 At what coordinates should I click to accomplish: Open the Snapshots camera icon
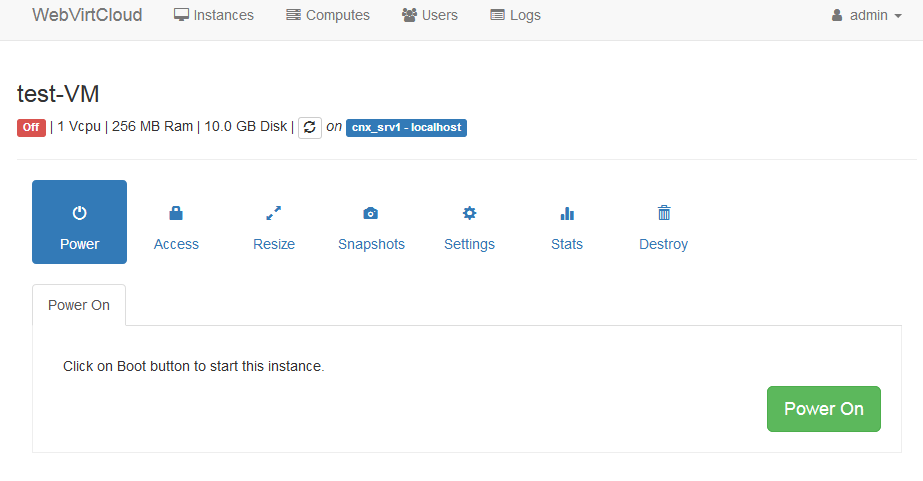click(371, 213)
